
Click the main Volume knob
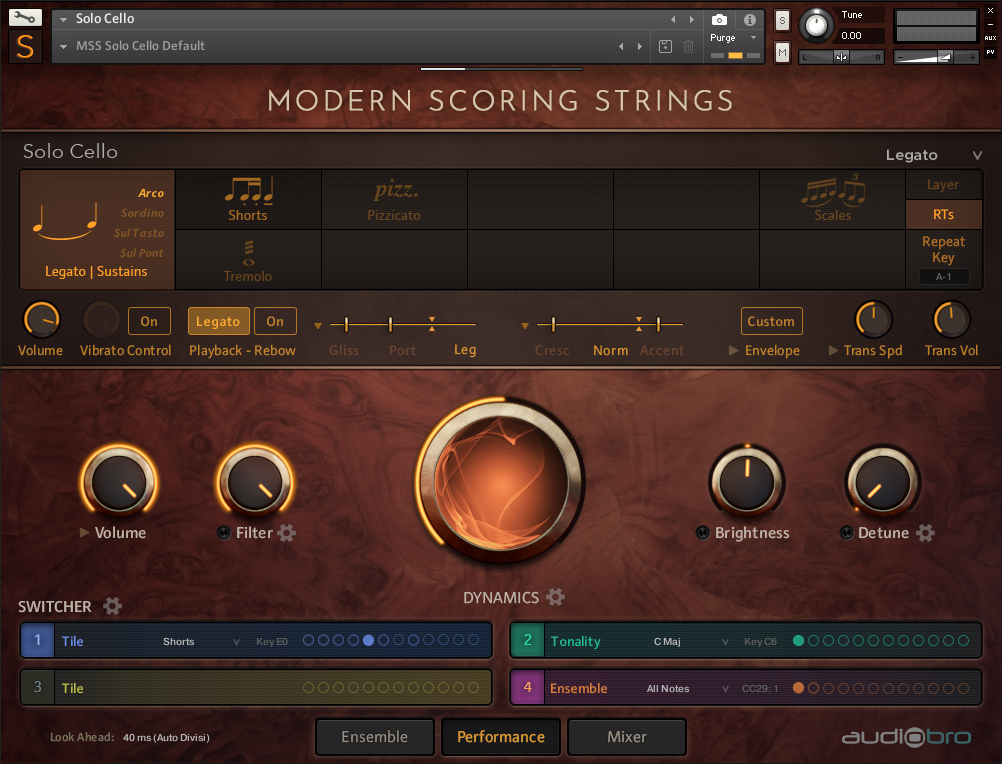coord(119,482)
